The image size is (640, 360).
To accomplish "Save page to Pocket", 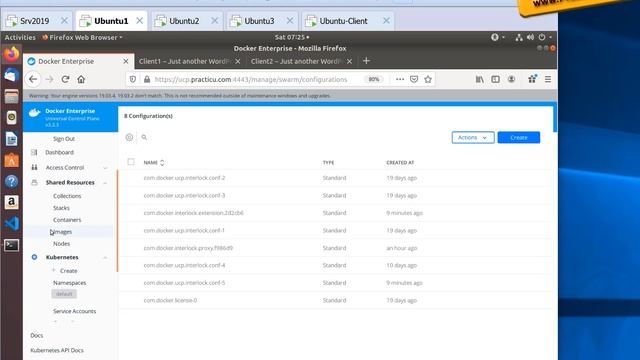I will tap(414, 79).
